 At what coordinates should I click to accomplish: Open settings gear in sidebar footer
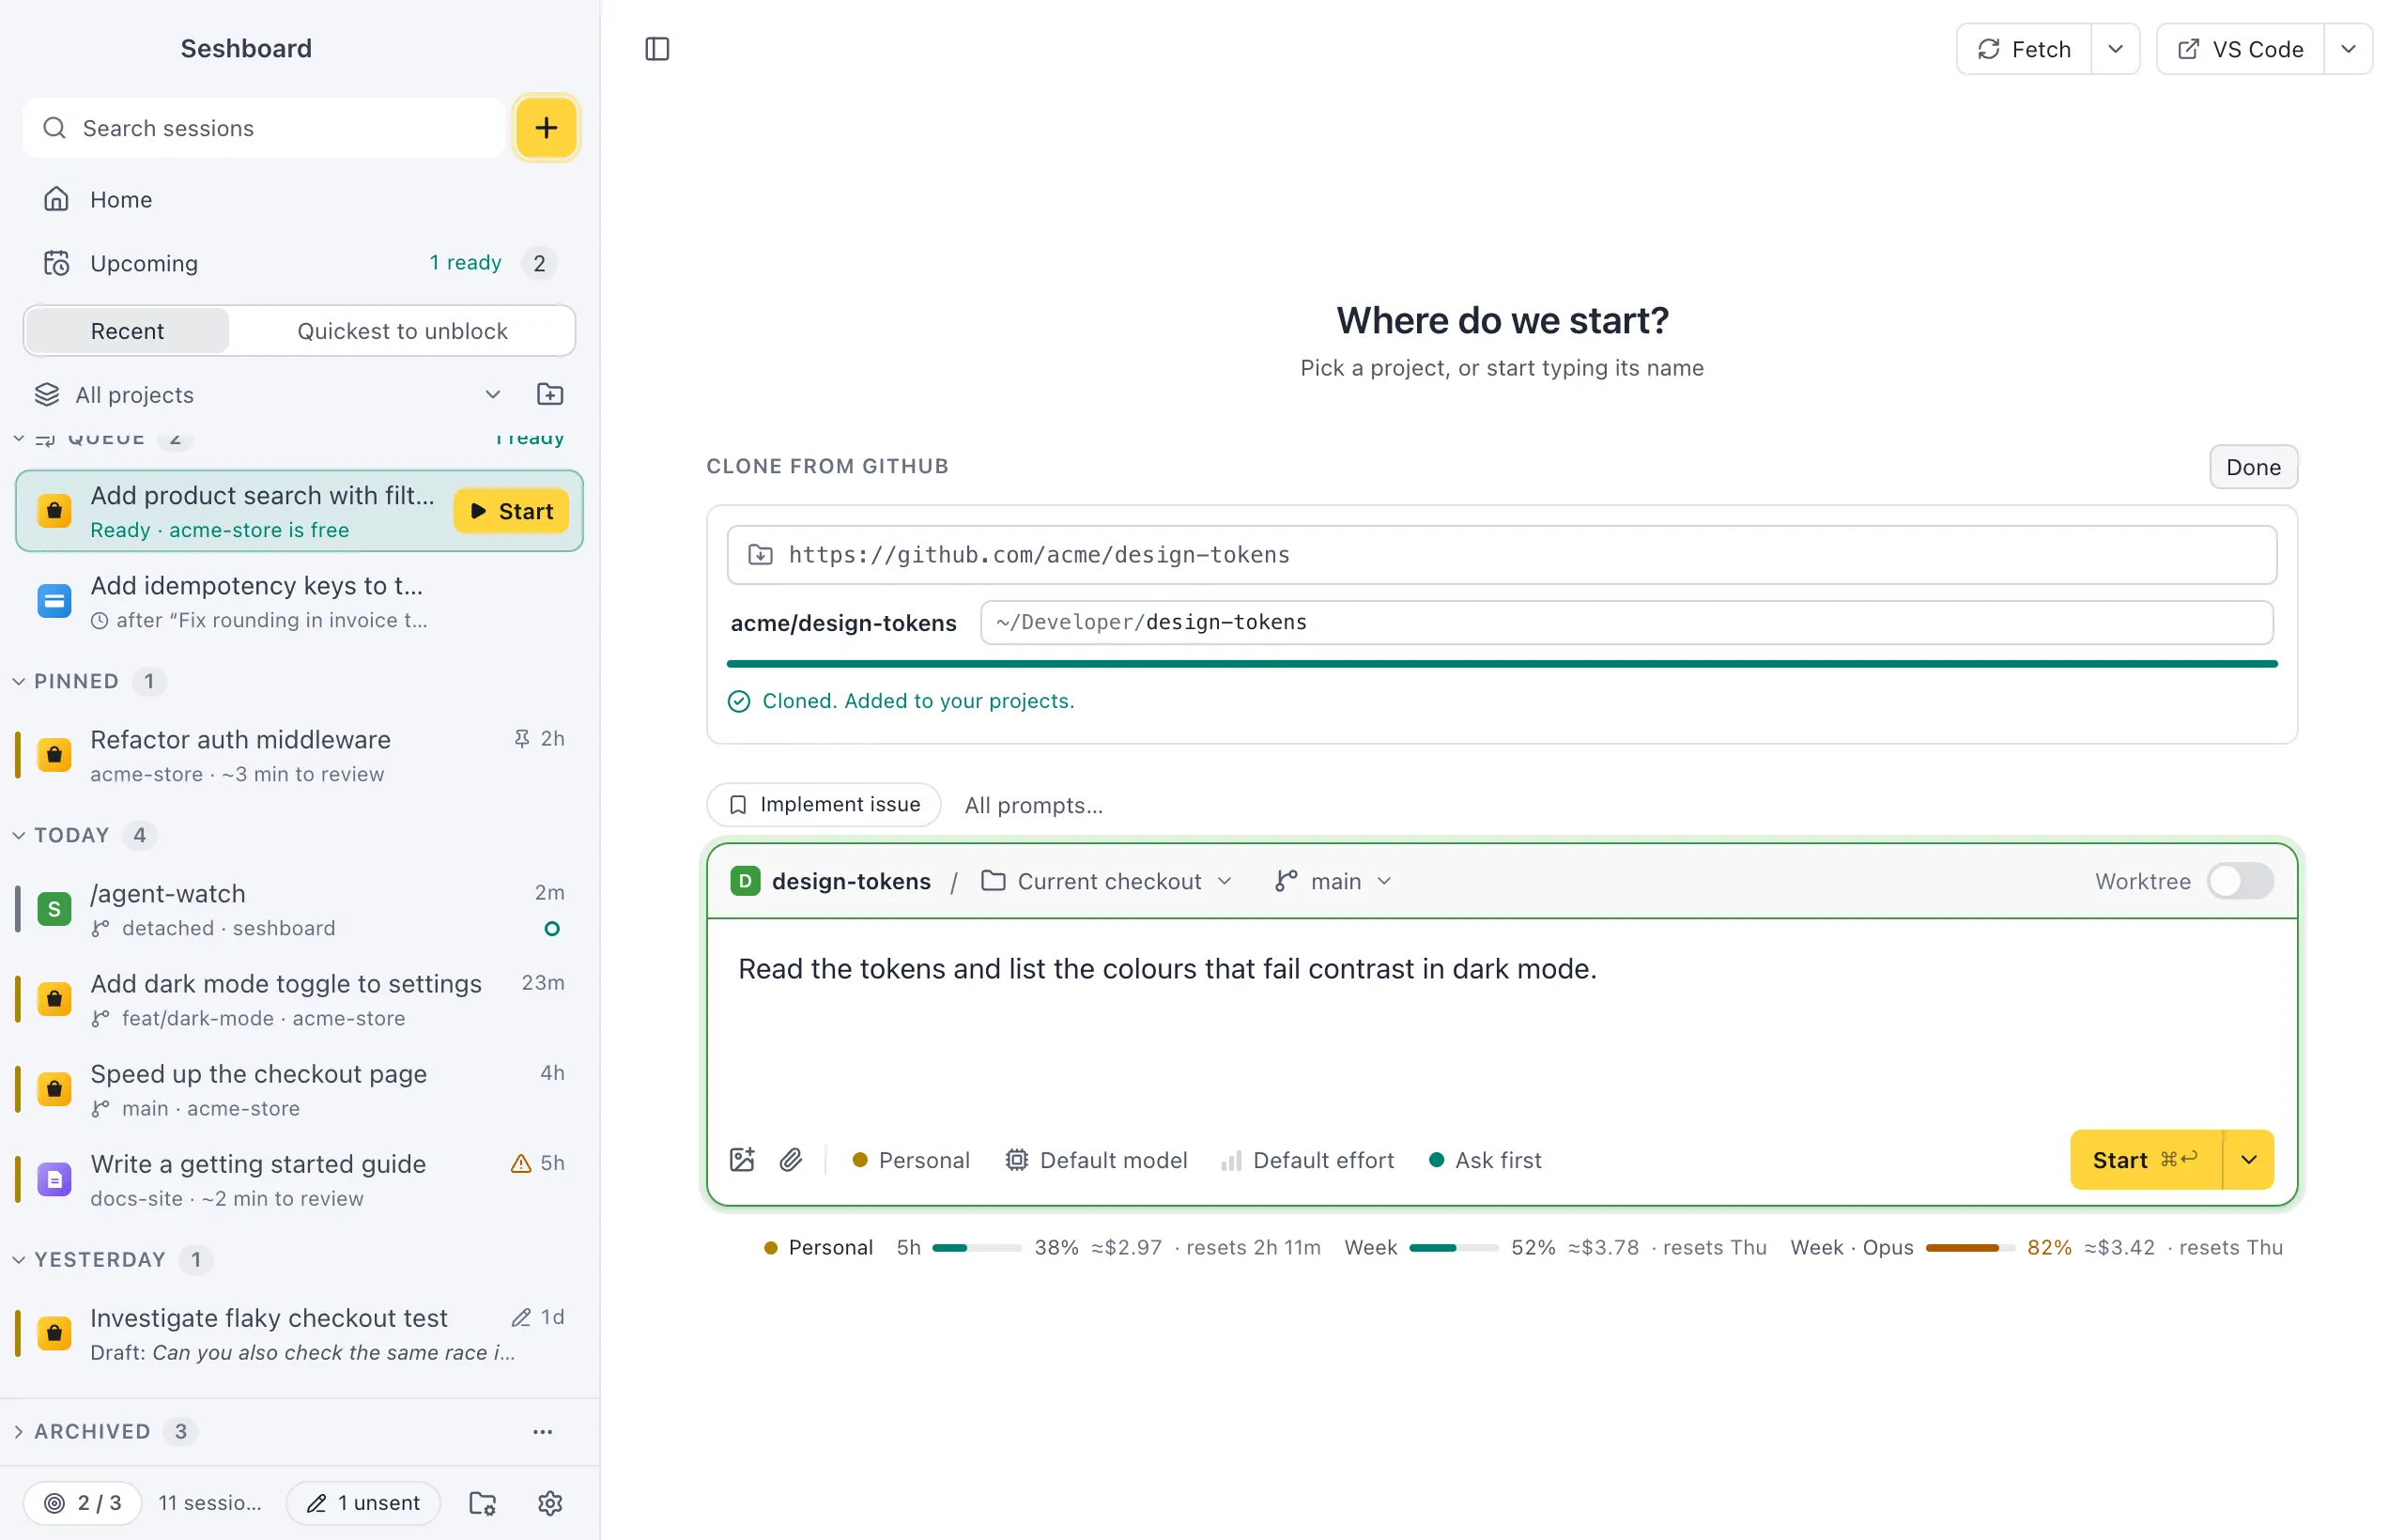pos(550,1502)
